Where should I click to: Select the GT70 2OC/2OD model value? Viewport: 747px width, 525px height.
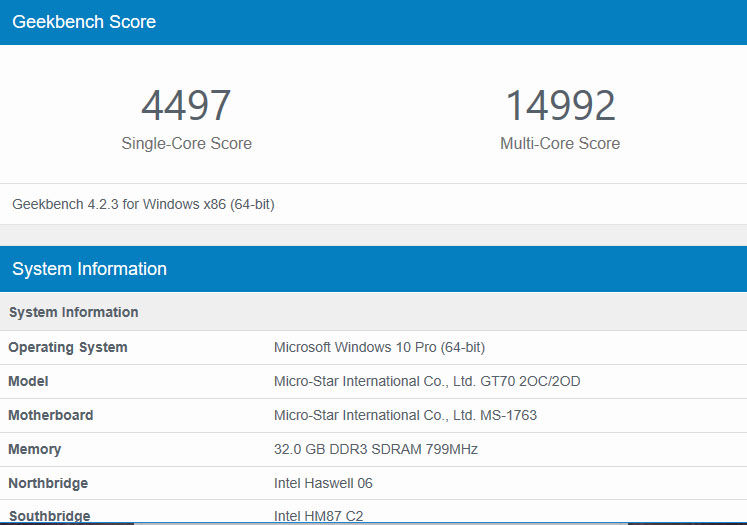(x=427, y=382)
